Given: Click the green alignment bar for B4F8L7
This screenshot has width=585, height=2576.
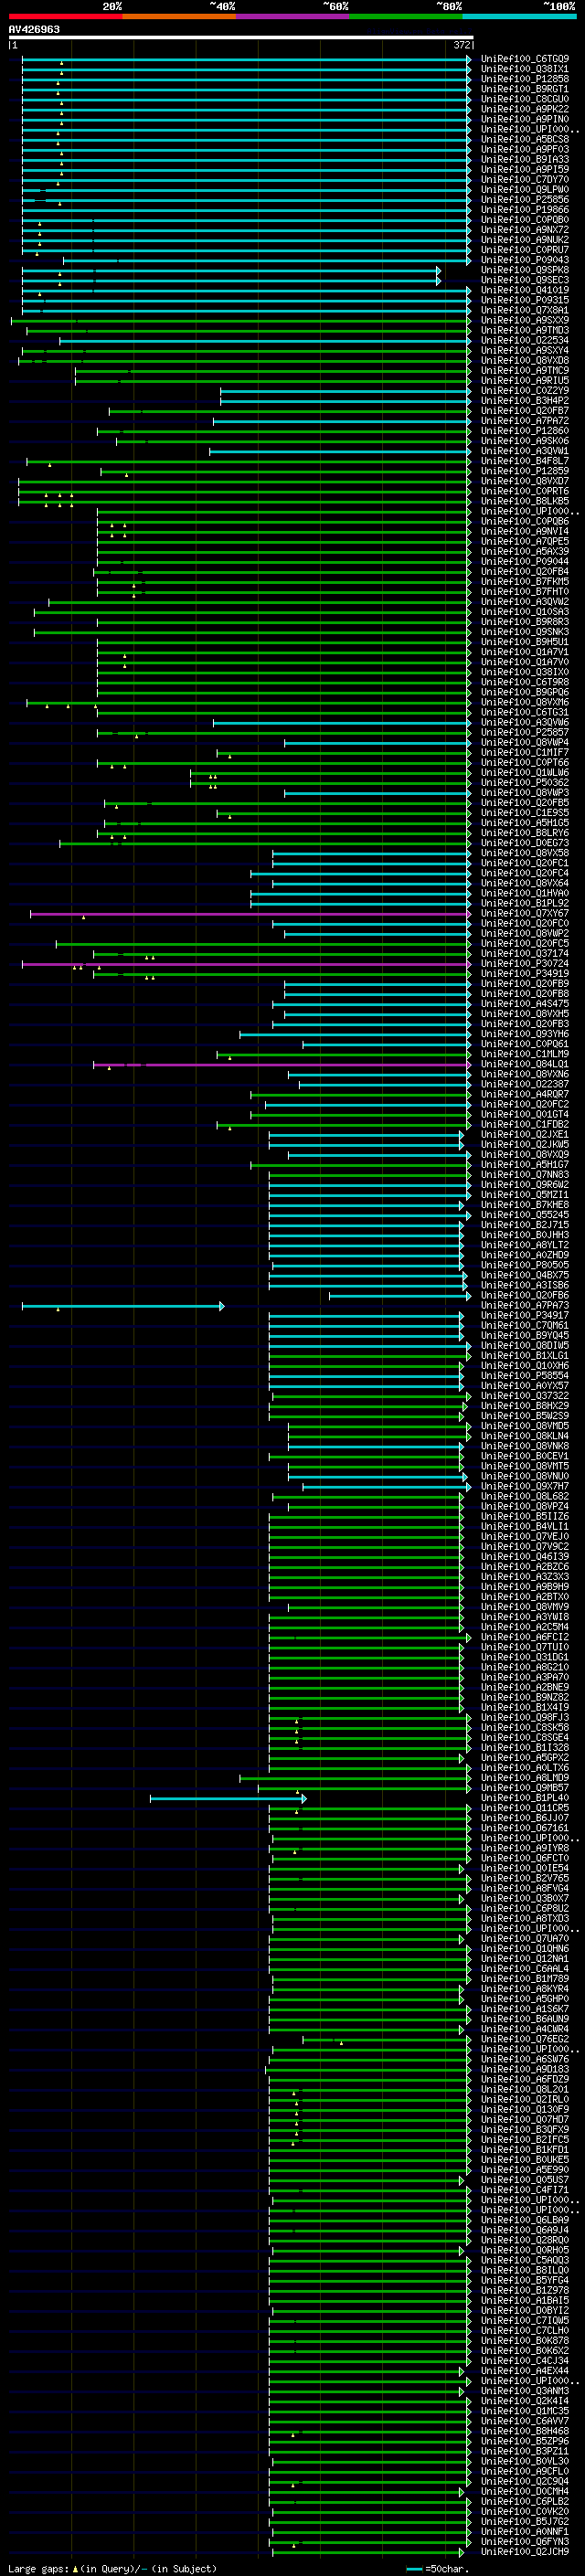Looking at the screenshot, I should (248, 461).
